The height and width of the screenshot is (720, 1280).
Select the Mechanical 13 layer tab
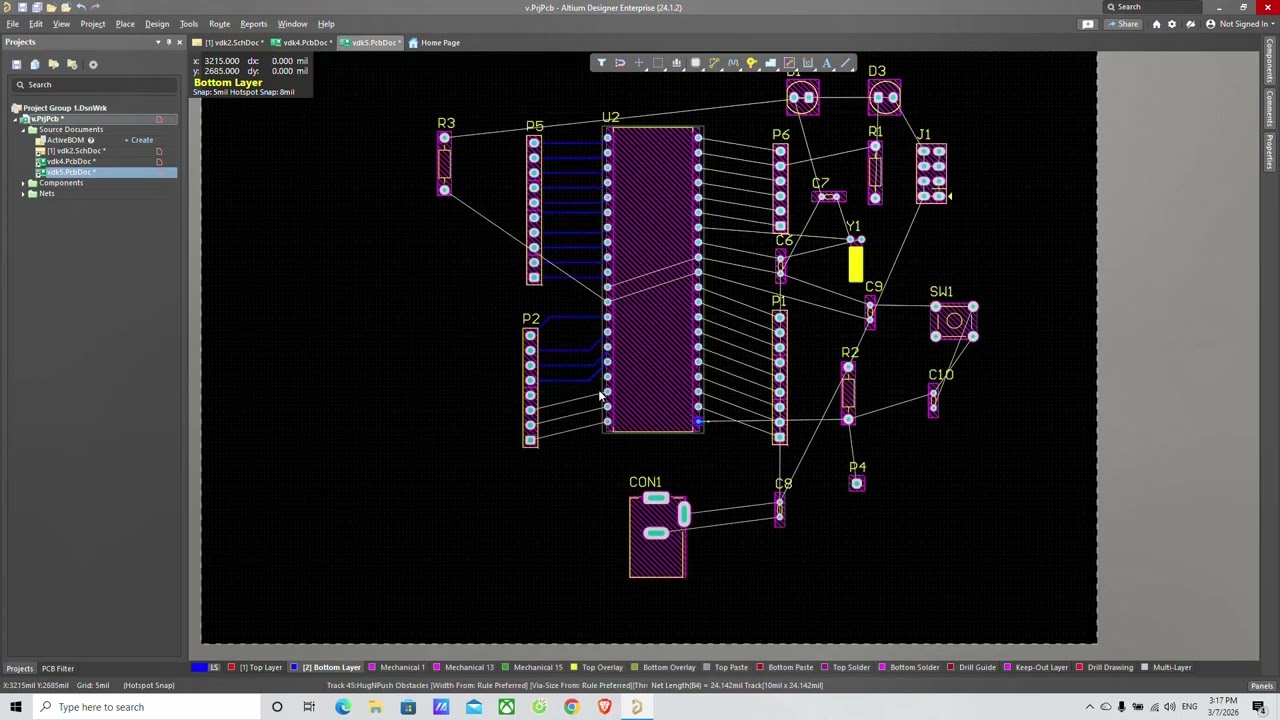pyautogui.click(x=465, y=667)
